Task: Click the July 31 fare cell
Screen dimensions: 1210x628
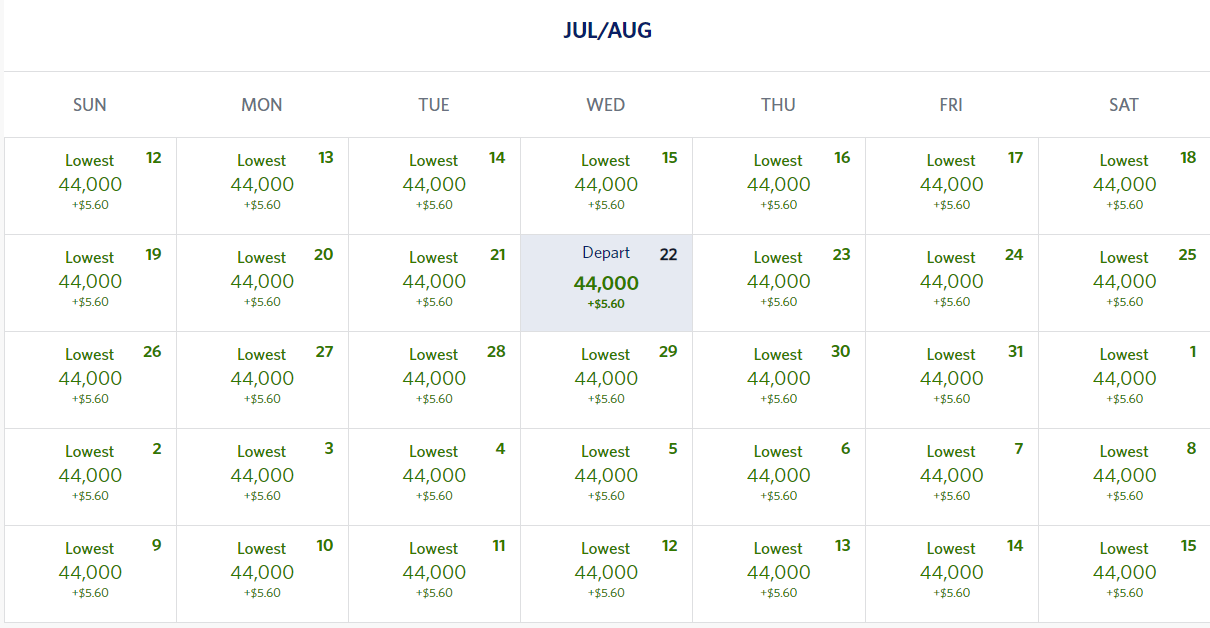Action: [x=950, y=379]
